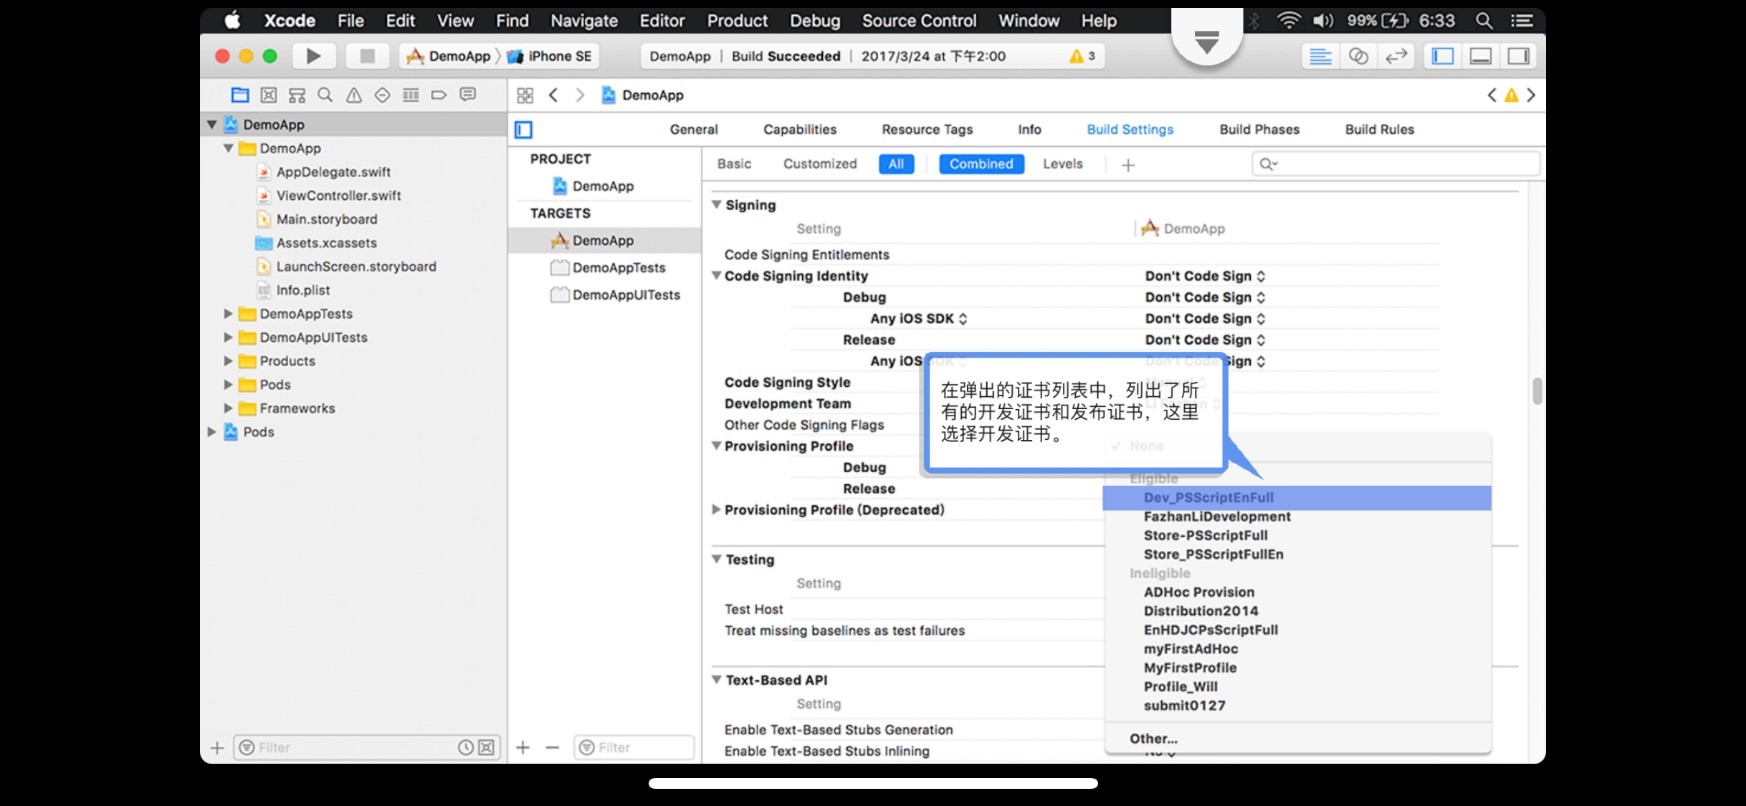Open the Editor menu
1746x806 pixels.
click(x=662, y=20)
